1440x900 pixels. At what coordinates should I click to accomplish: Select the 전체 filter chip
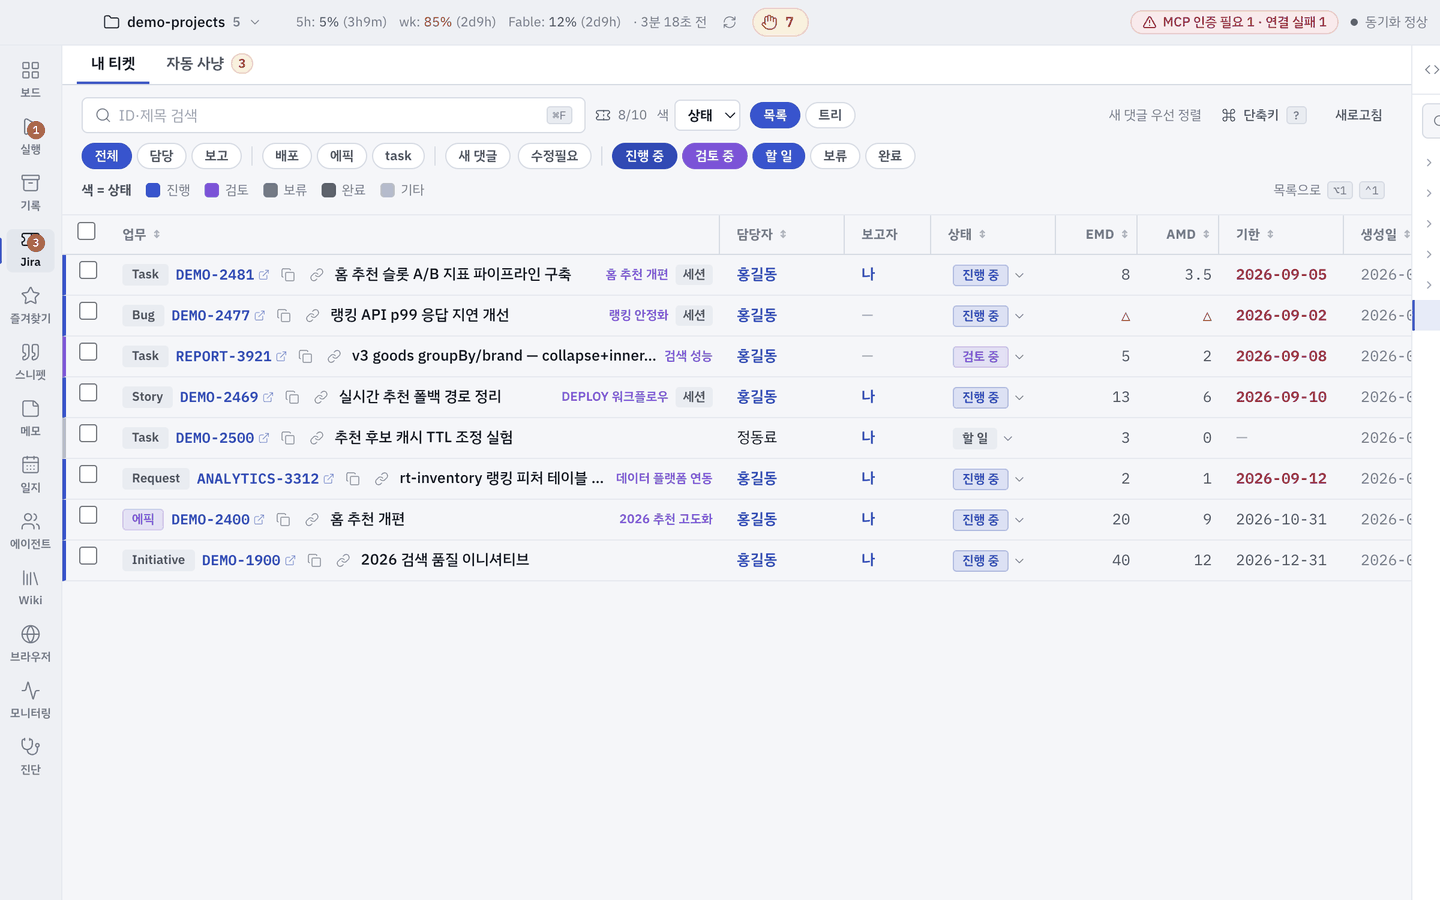coord(106,156)
